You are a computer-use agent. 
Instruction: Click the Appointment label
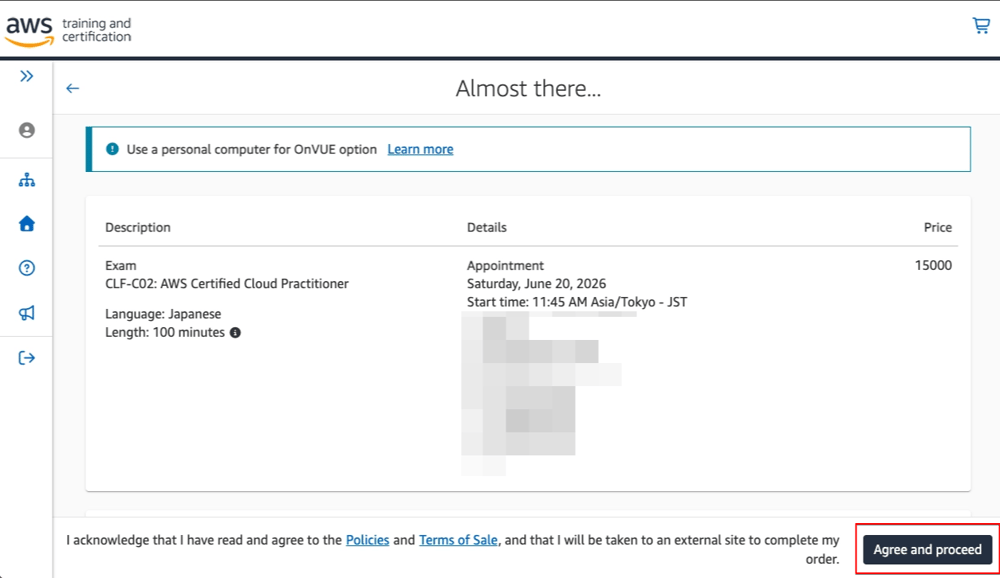click(505, 265)
